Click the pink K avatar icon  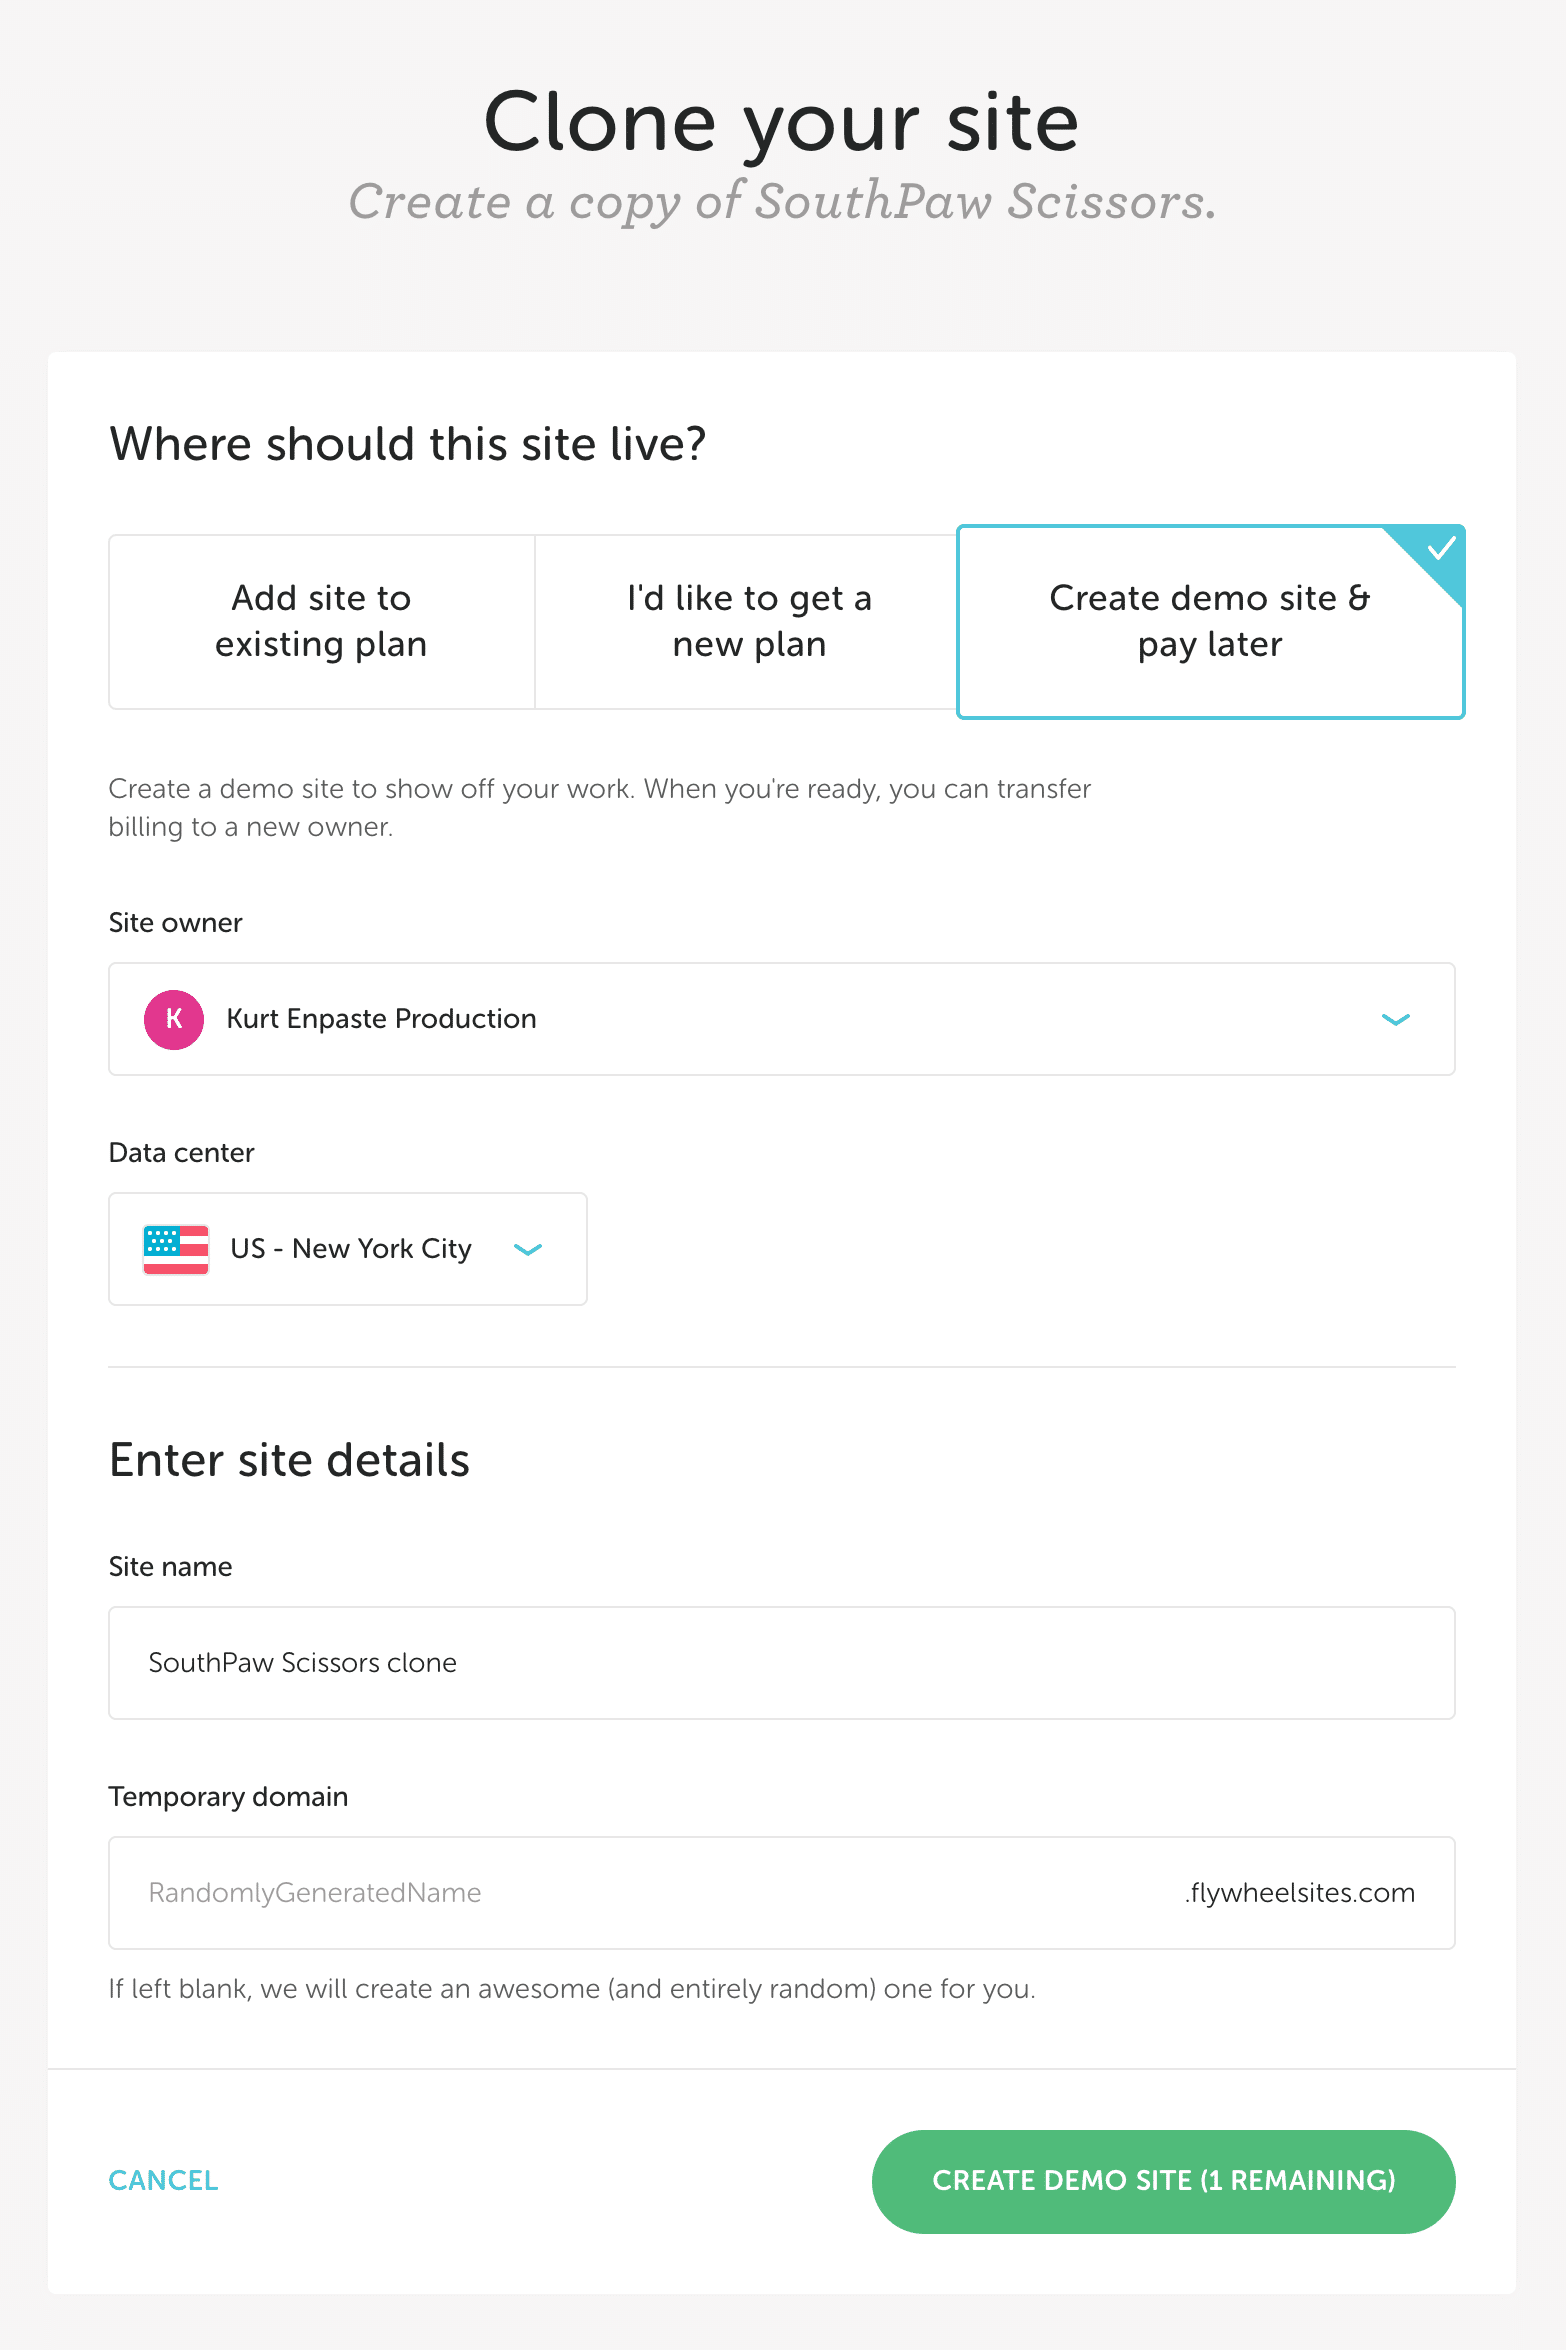(x=174, y=1019)
